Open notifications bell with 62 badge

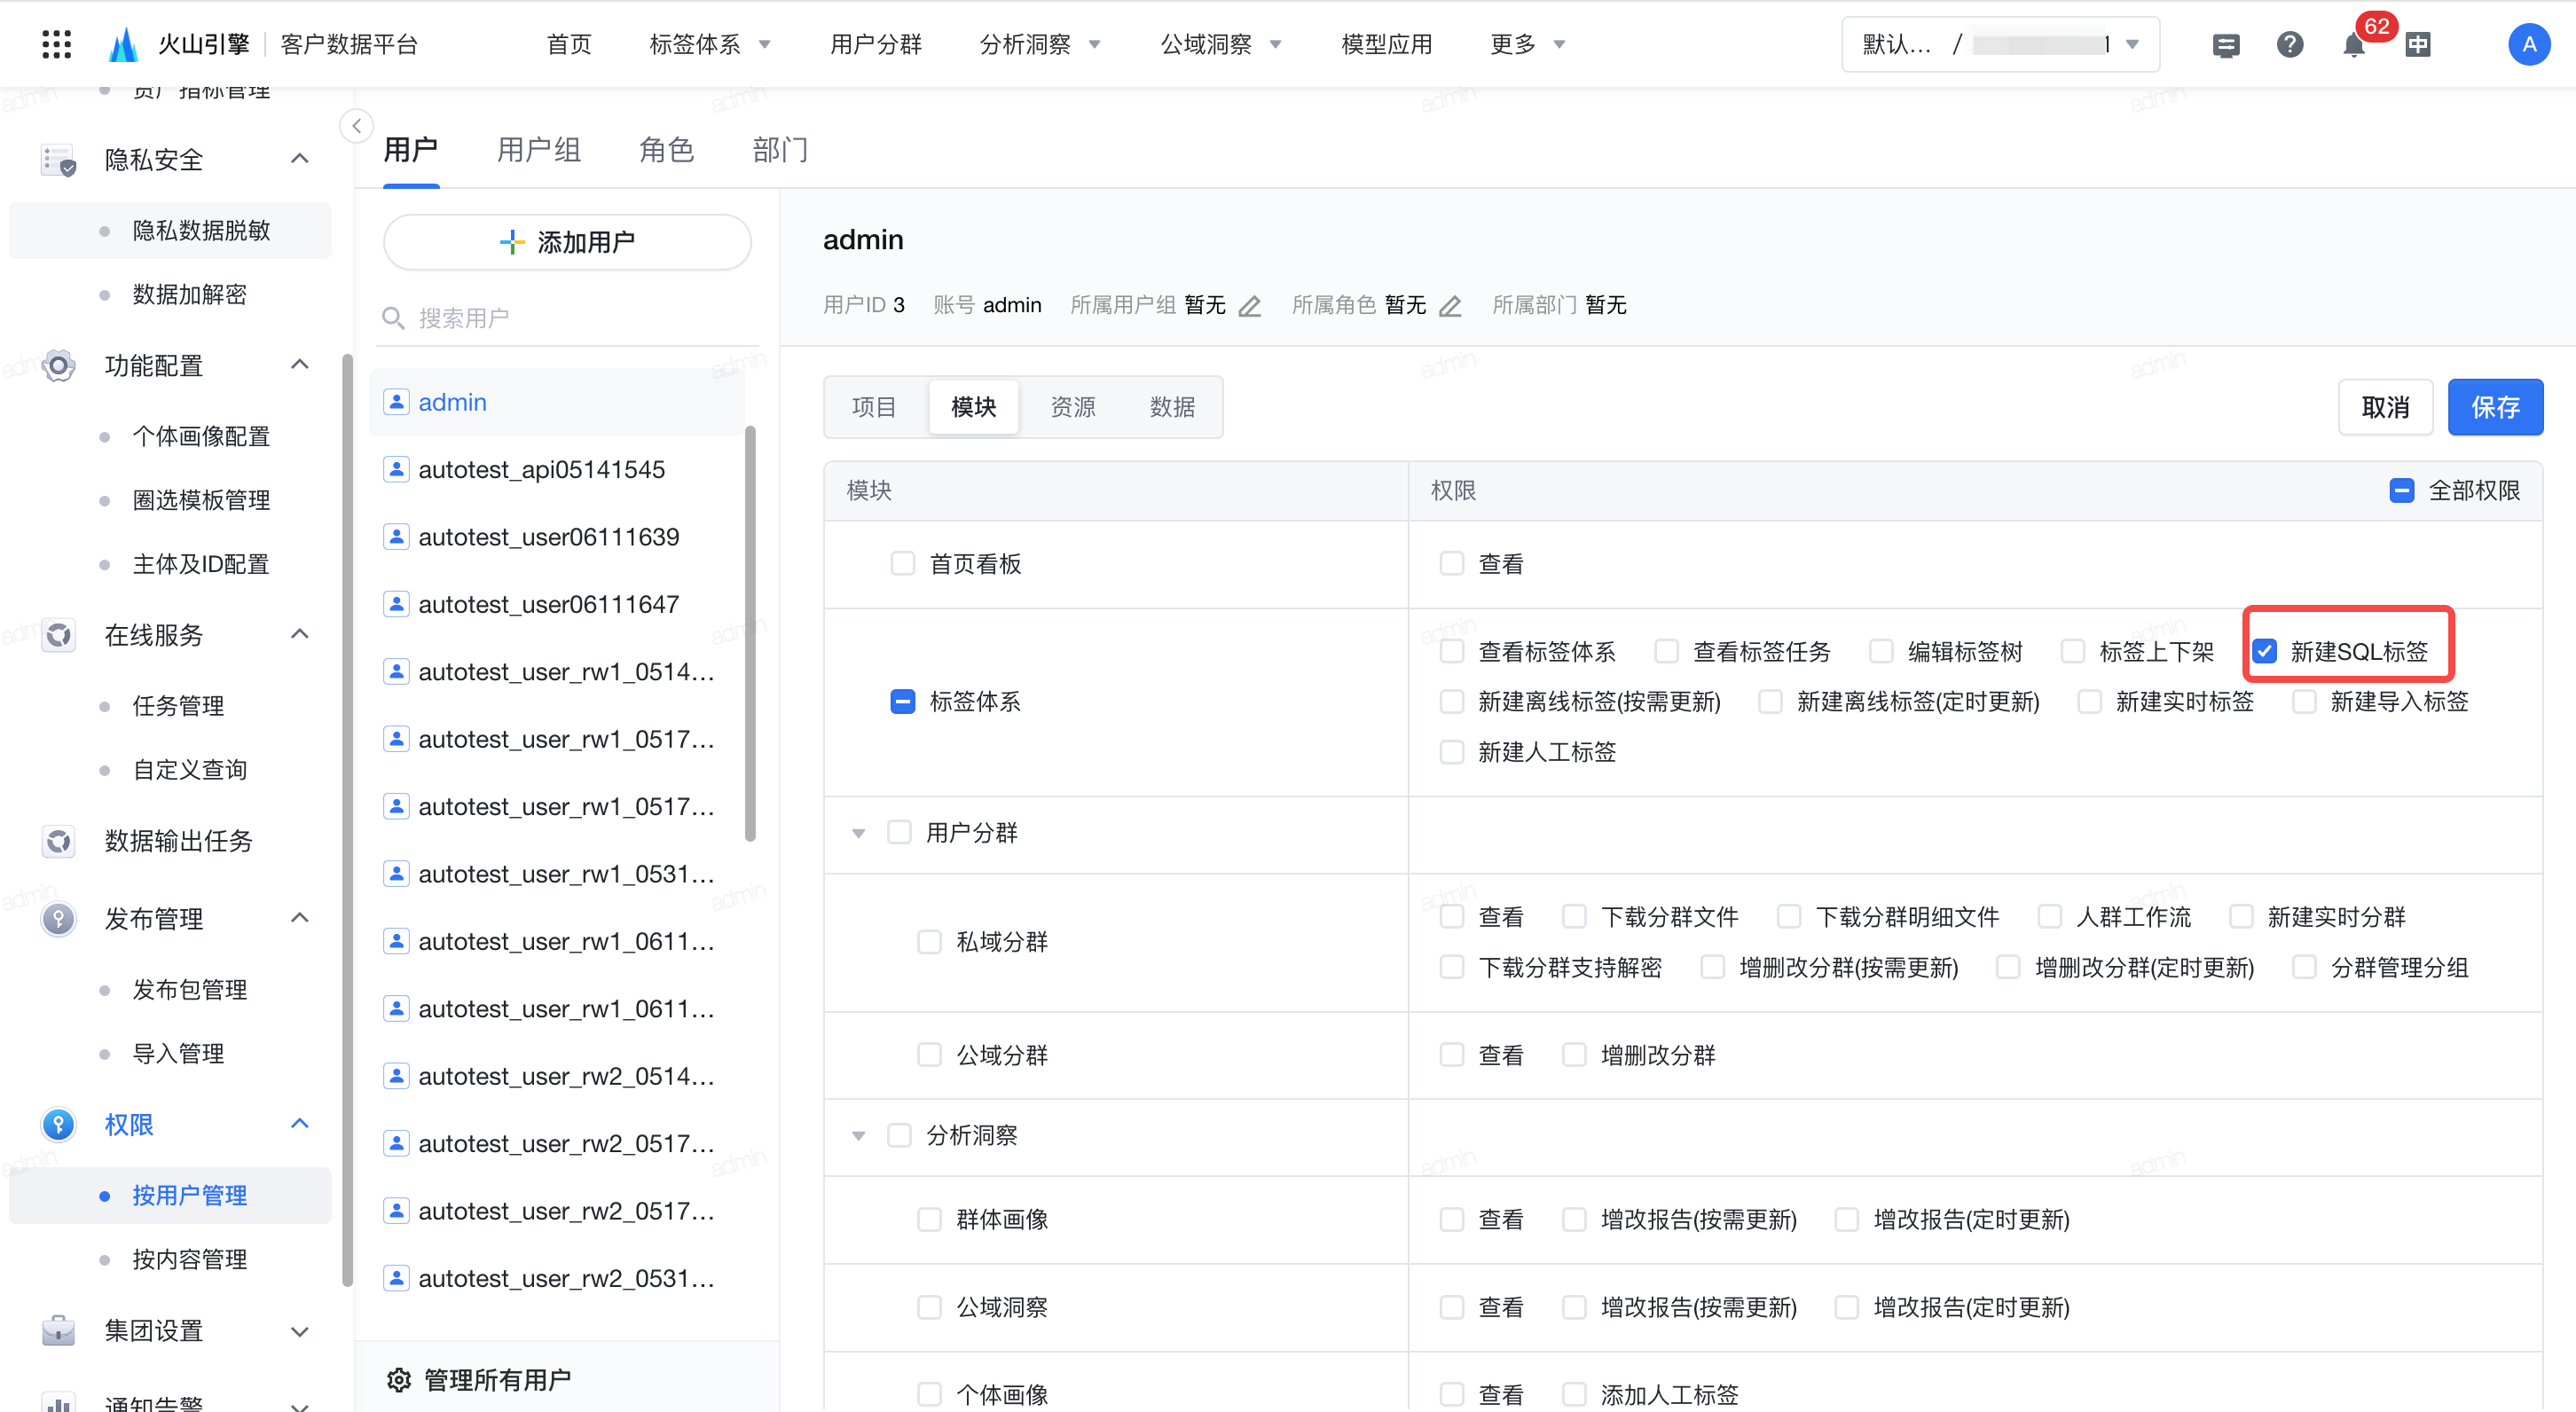(x=2354, y=45)
